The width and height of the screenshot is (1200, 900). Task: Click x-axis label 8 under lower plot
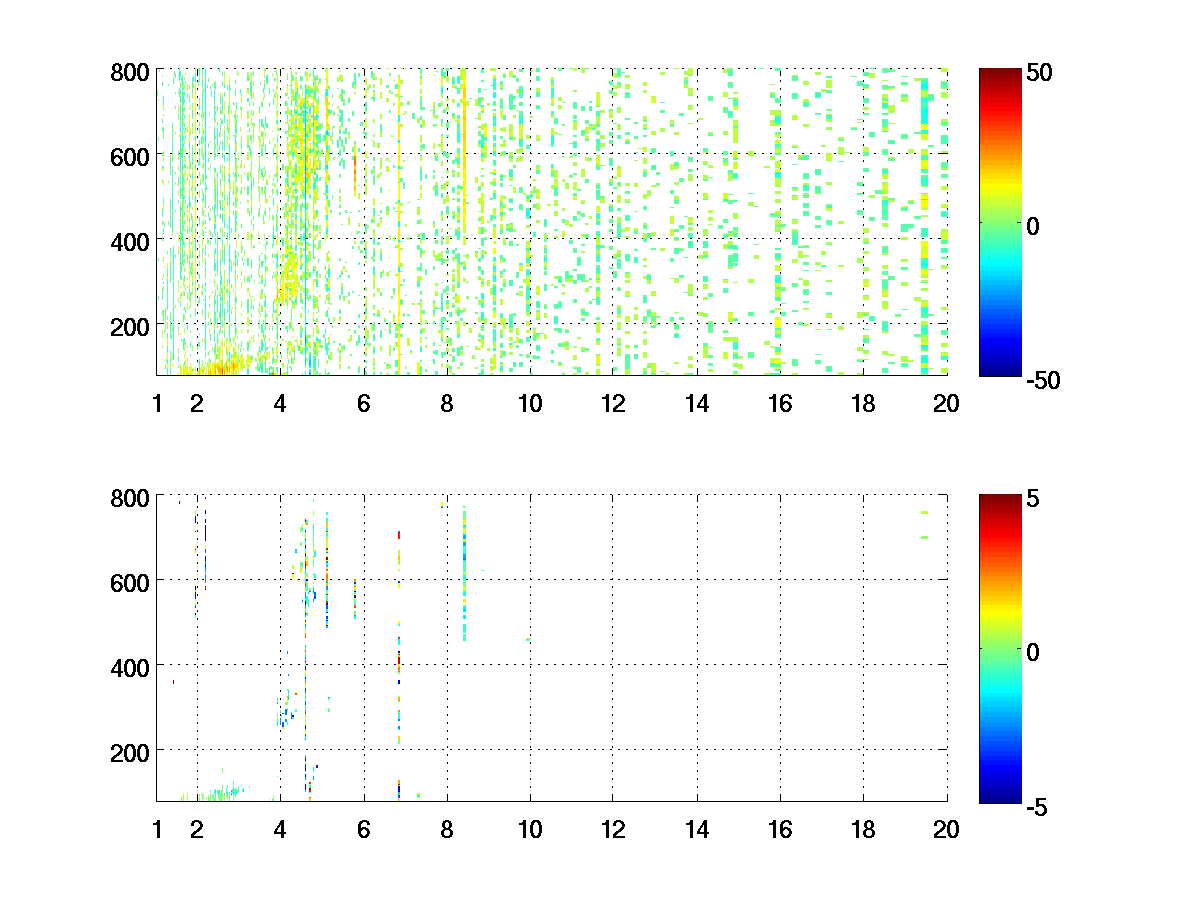pos(447,830)
